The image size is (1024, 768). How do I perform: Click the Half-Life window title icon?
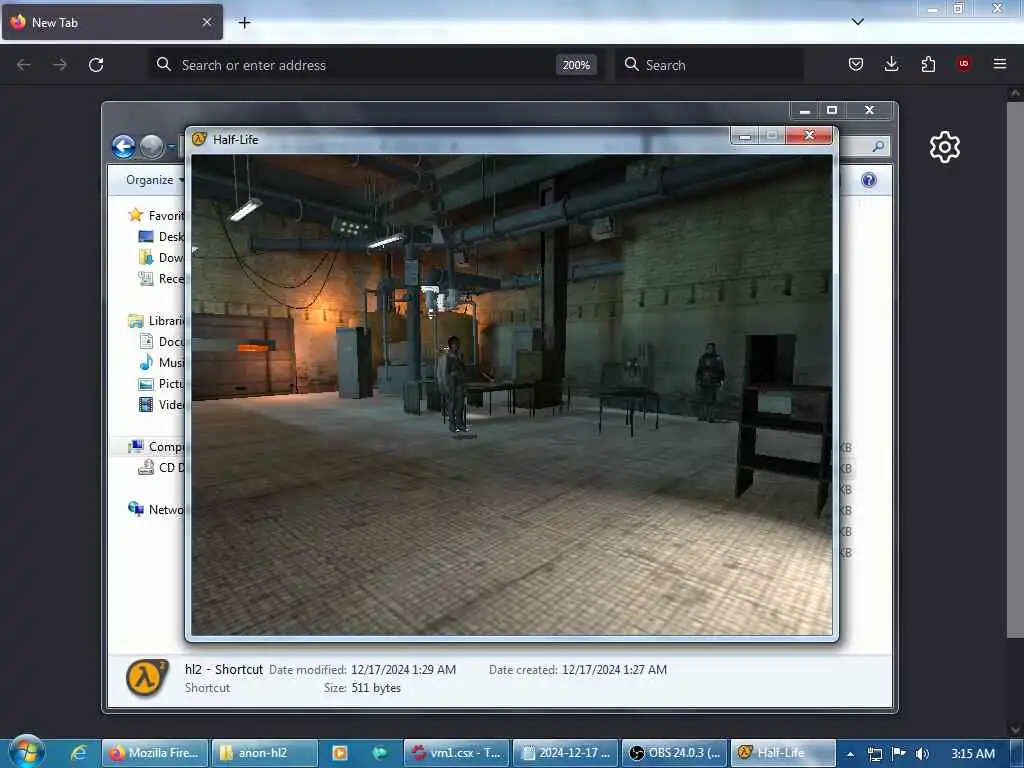[199, 138]
